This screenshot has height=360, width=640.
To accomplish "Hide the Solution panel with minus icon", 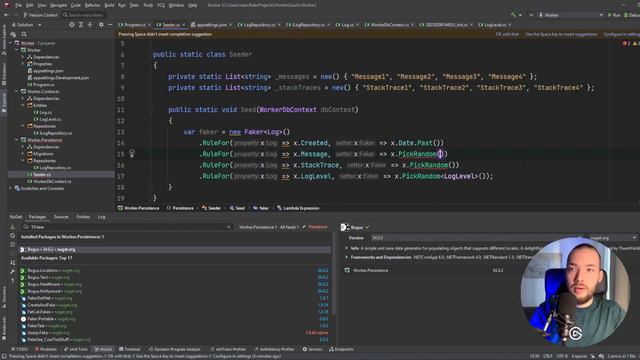I will 110,25.
